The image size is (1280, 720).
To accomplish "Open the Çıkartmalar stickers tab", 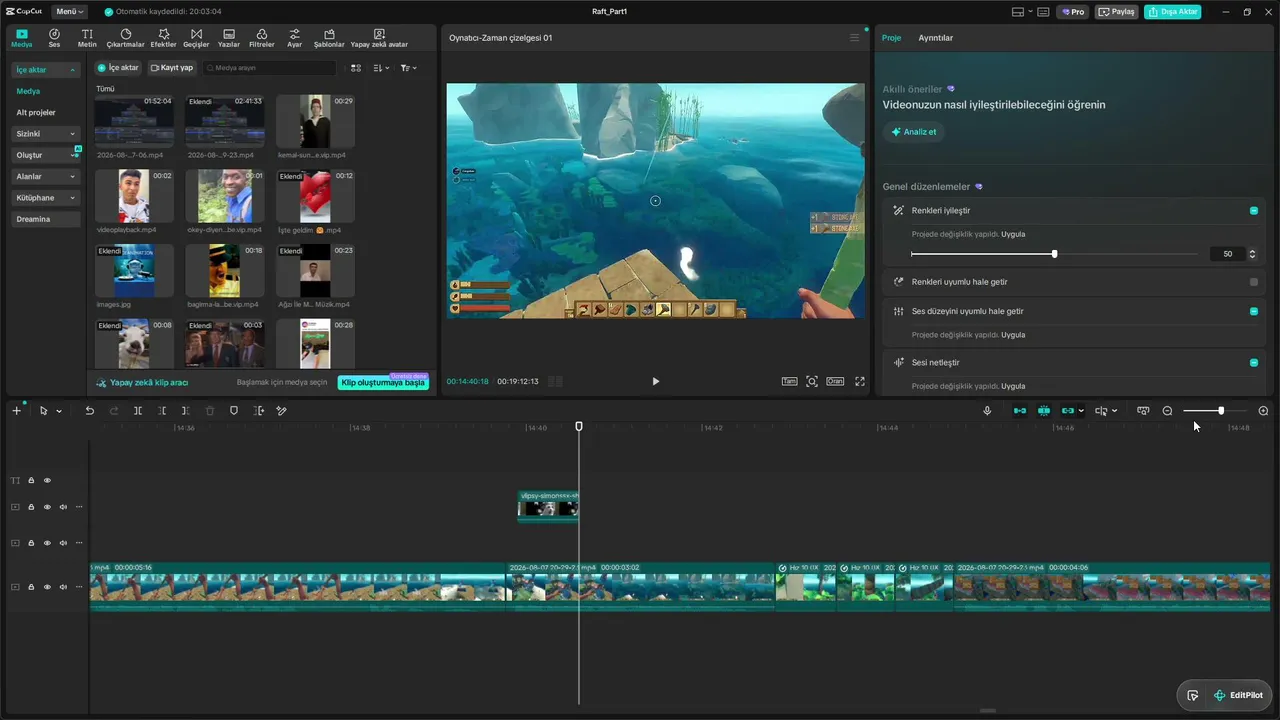I will (125, 38).
